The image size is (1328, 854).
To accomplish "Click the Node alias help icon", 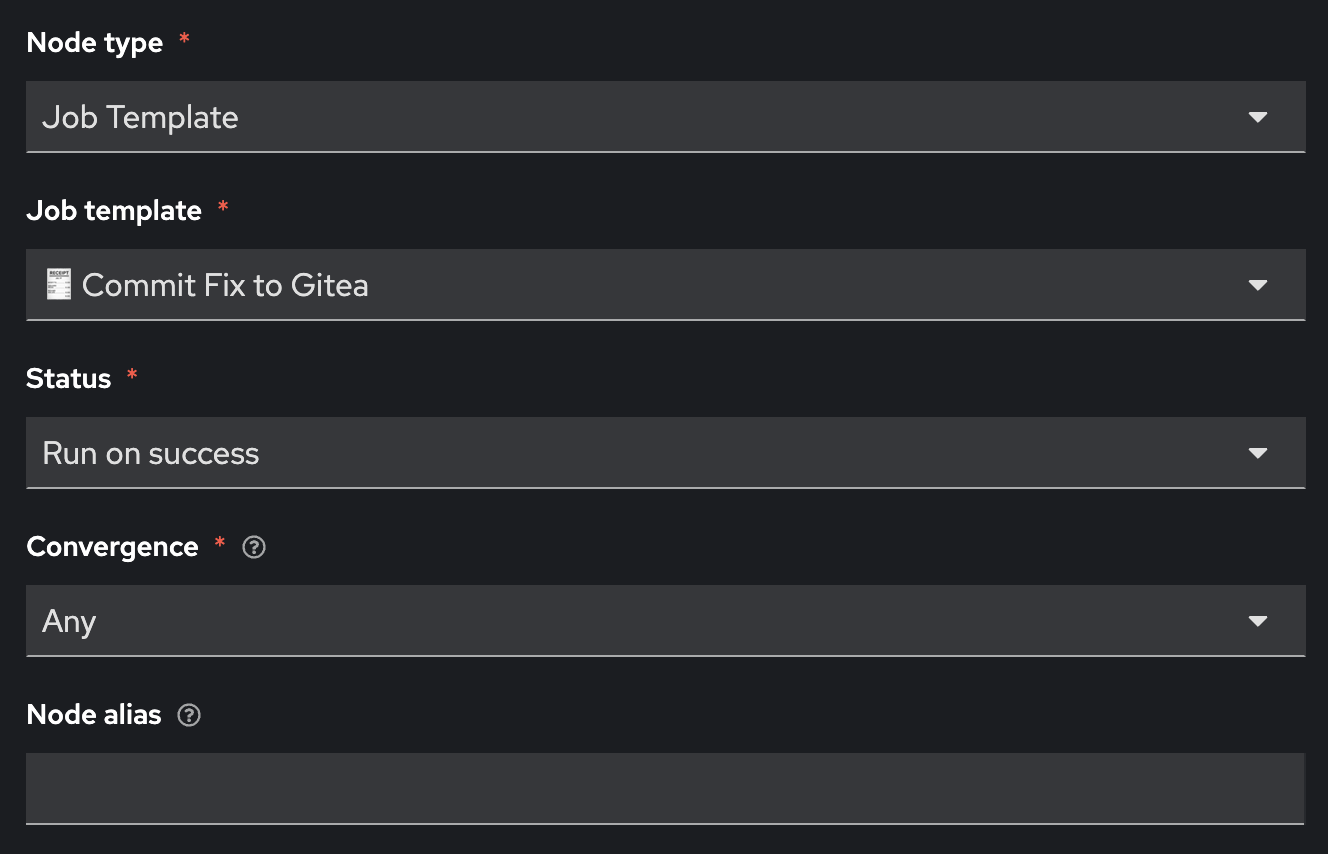I will click(x=189, y=715).
